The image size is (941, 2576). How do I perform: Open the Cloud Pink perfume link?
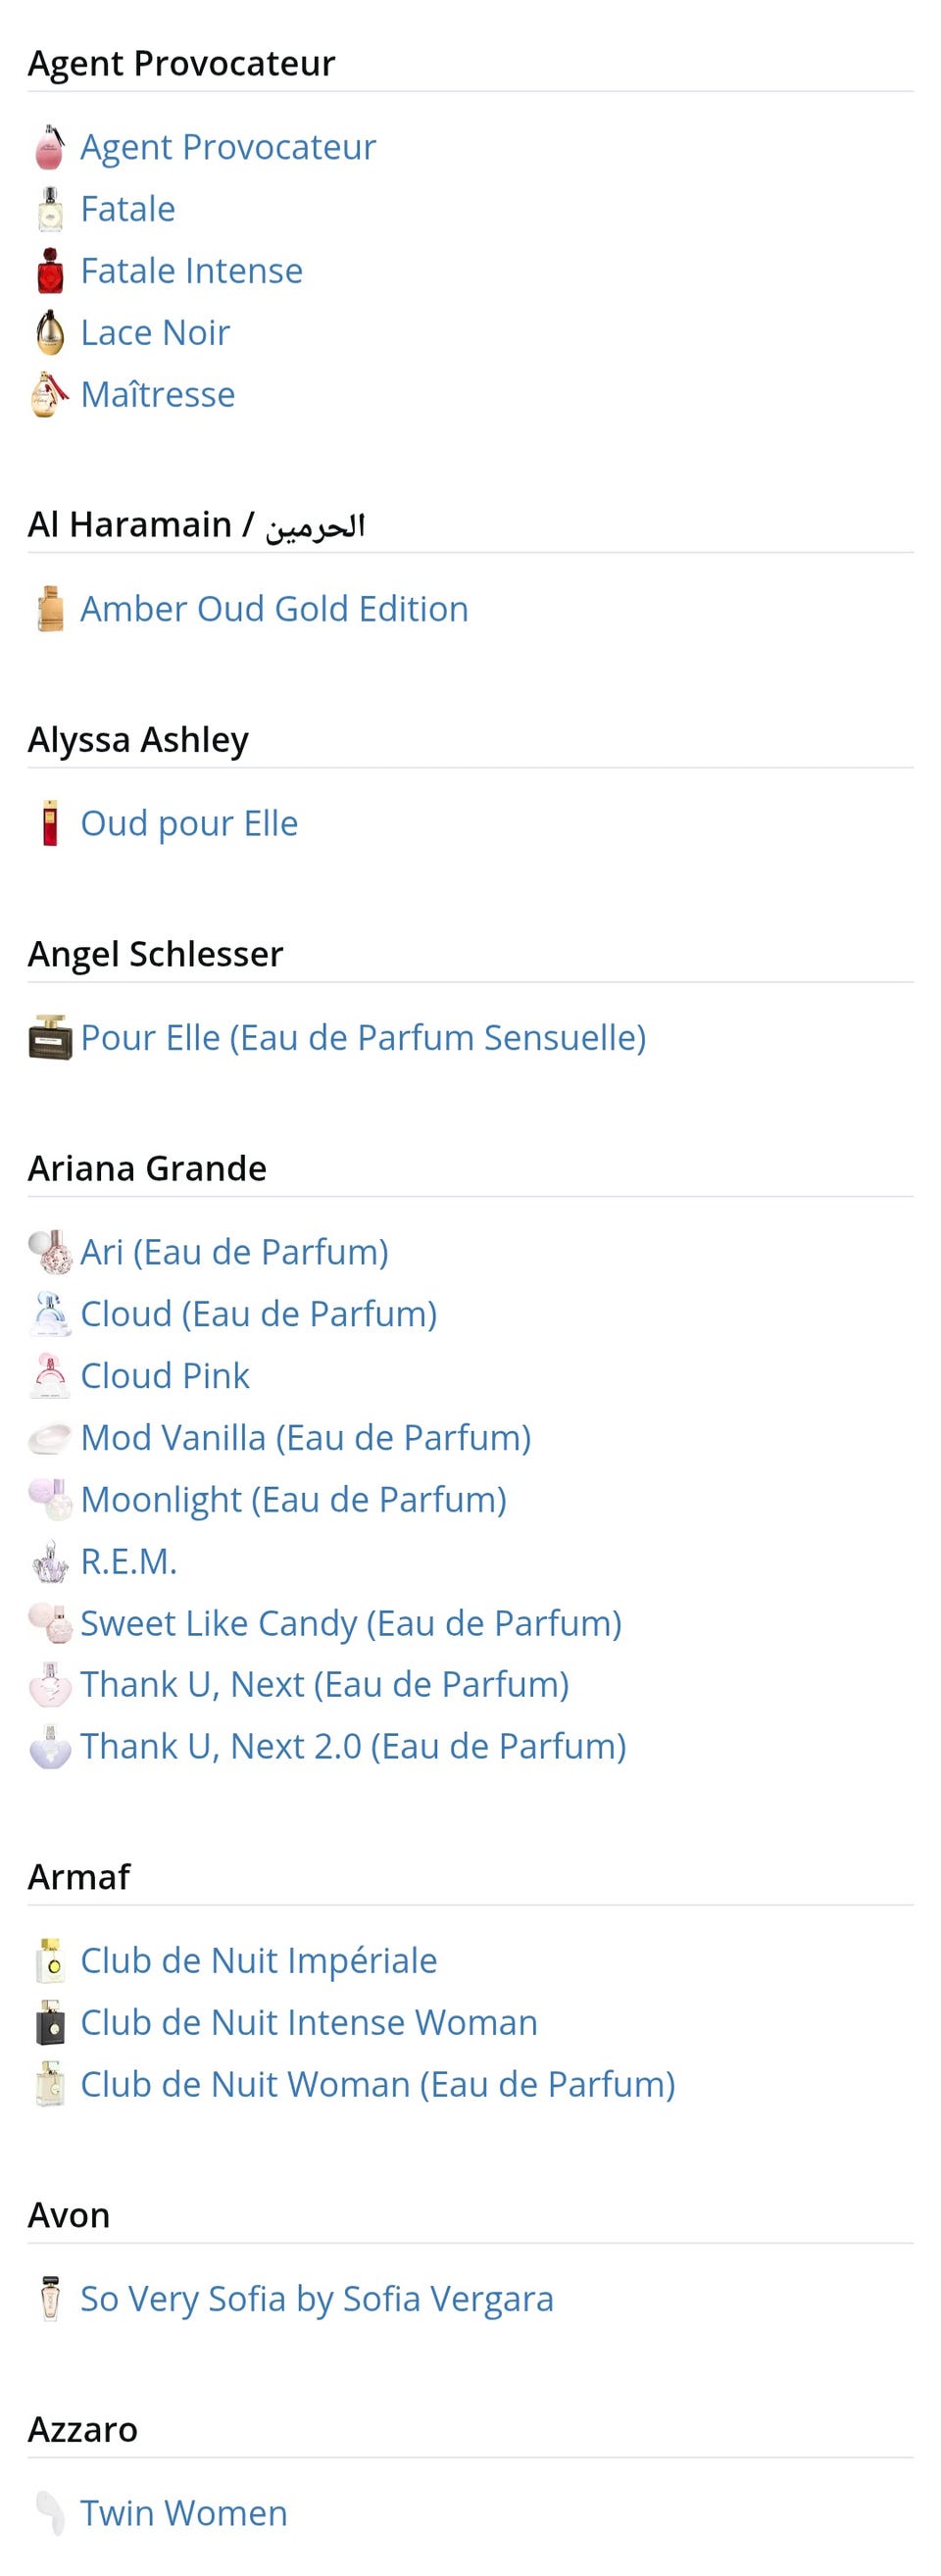(x=164, y=1376)
